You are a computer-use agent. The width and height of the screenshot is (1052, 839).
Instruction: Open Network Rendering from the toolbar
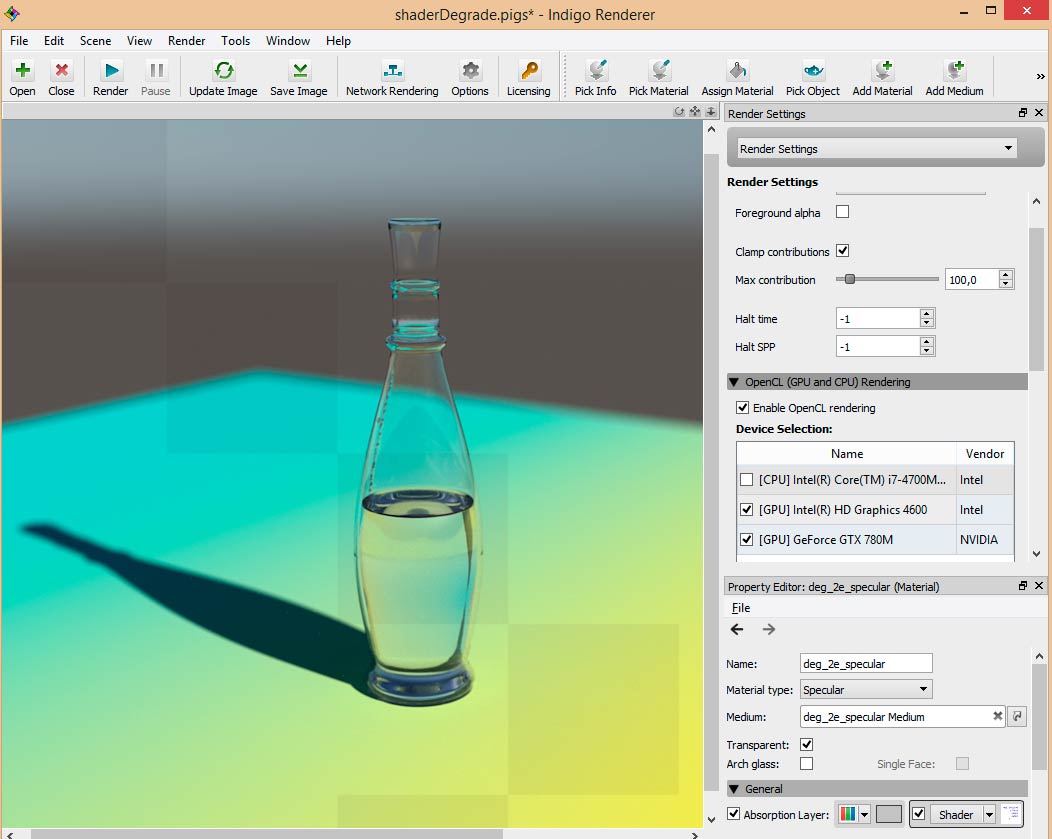[x=392, y=71]
